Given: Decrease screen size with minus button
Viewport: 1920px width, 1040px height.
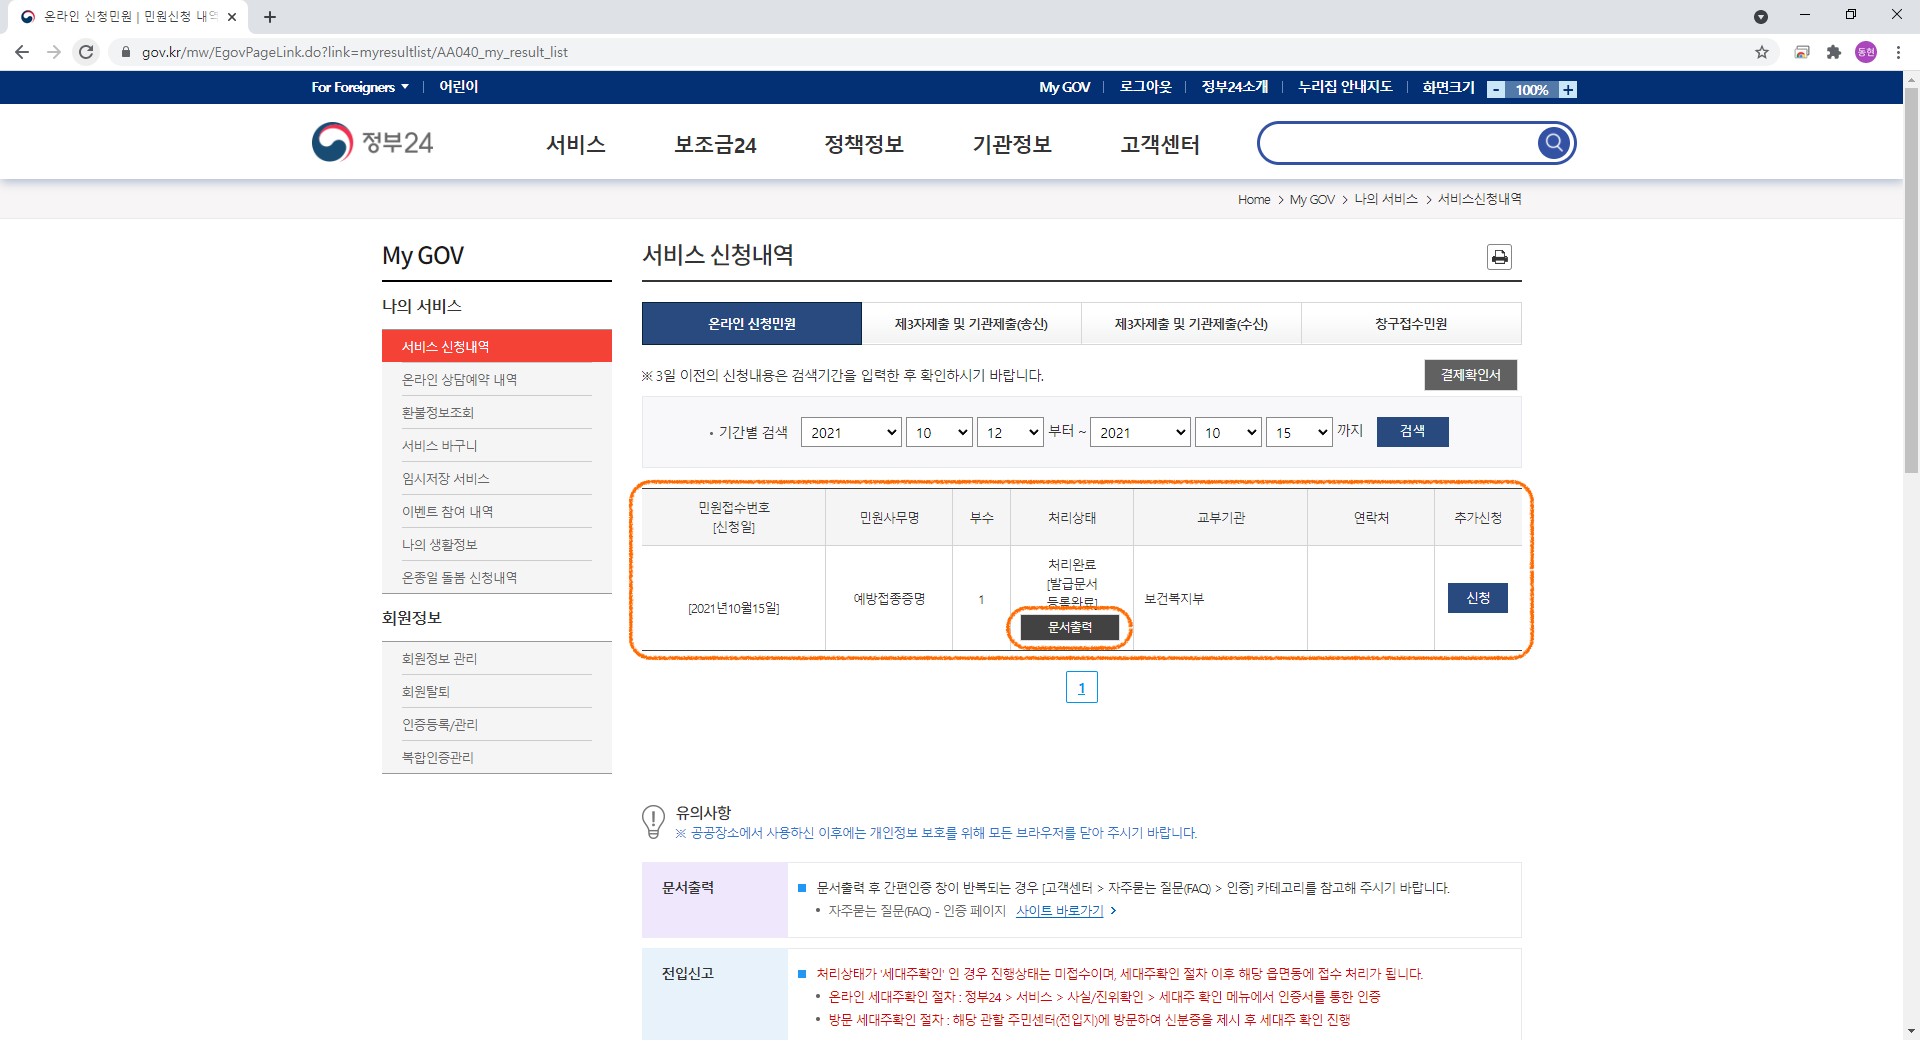Looking at the screenshot, I should coord(1496,89).
